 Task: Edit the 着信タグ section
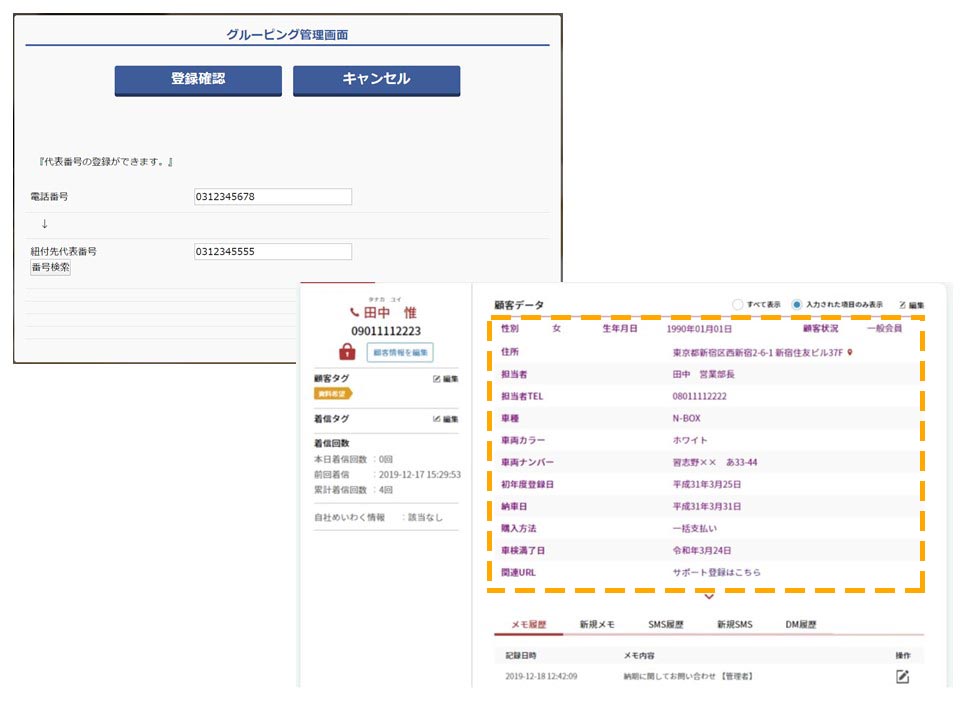tap(446, 419)
